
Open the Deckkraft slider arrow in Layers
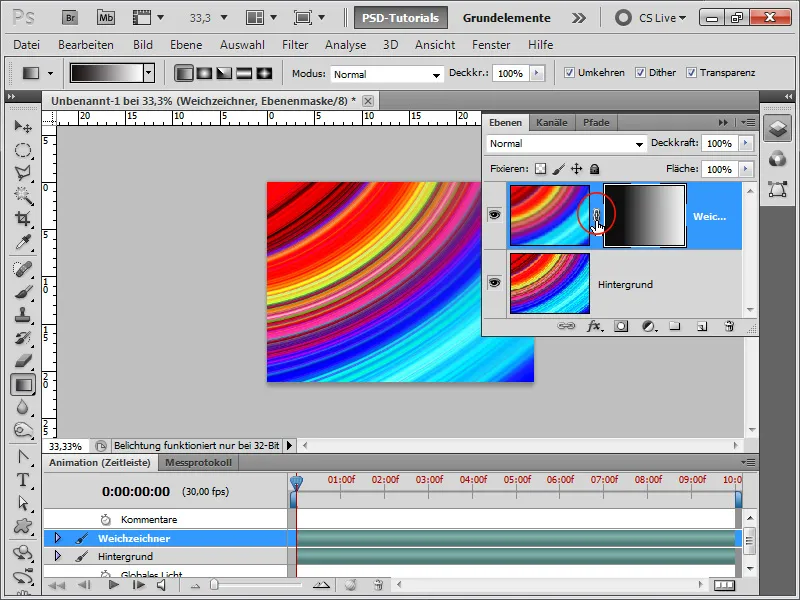click(x=746, y=143)
